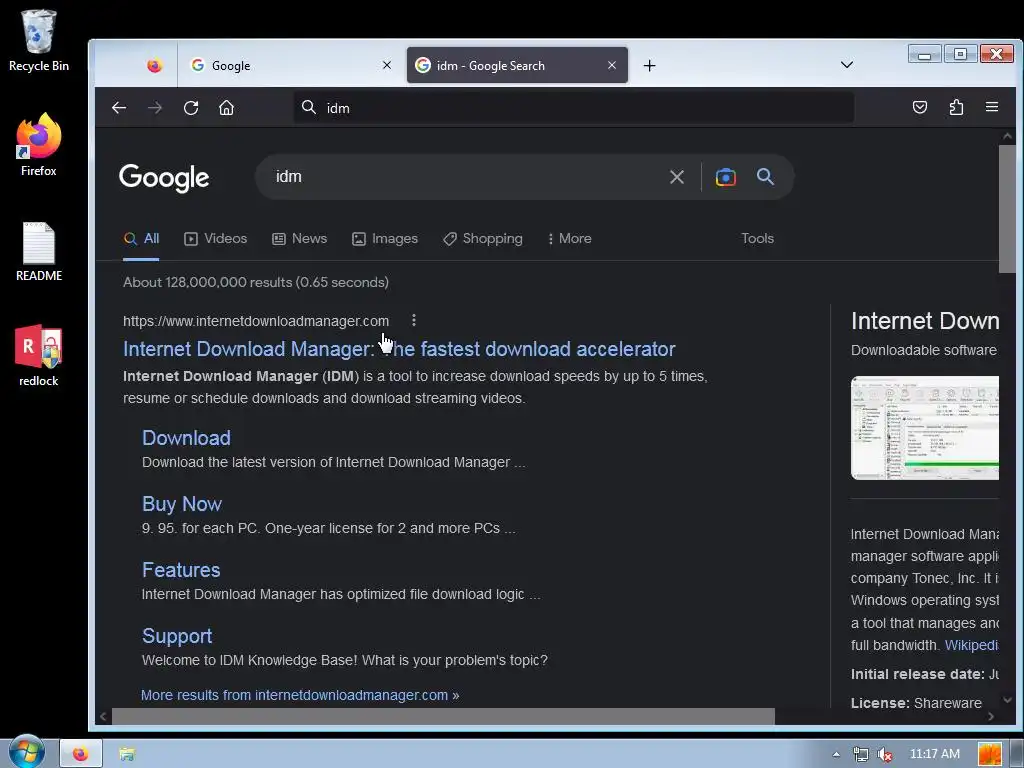Click the muted volume tray icon
The height and width of the screenshot is (768, 1024).
click(885, 754)
